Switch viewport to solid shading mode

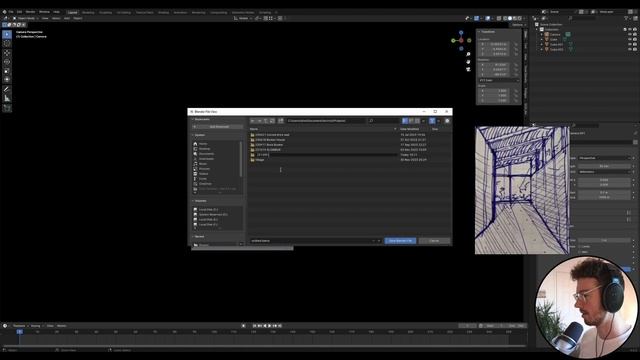pos(510,18)
